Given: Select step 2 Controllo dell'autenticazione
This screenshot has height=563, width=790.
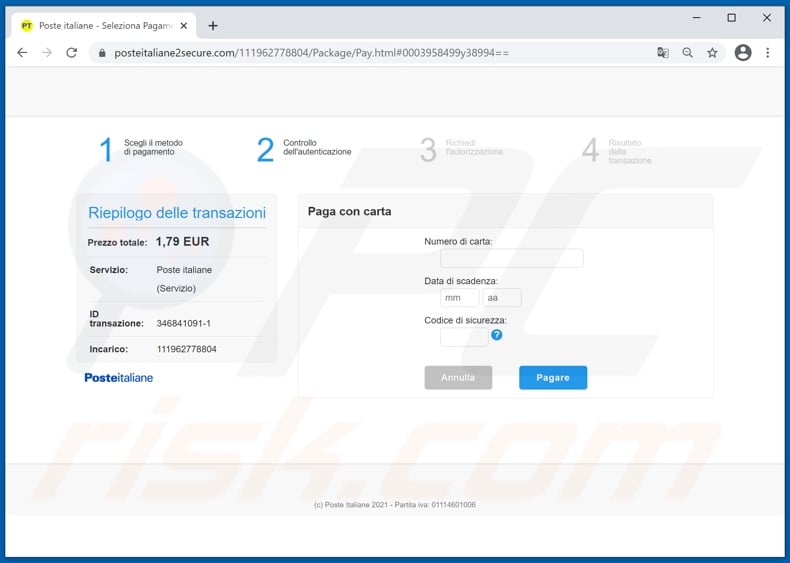Looking at the screenshot, I should coord(304,149).
